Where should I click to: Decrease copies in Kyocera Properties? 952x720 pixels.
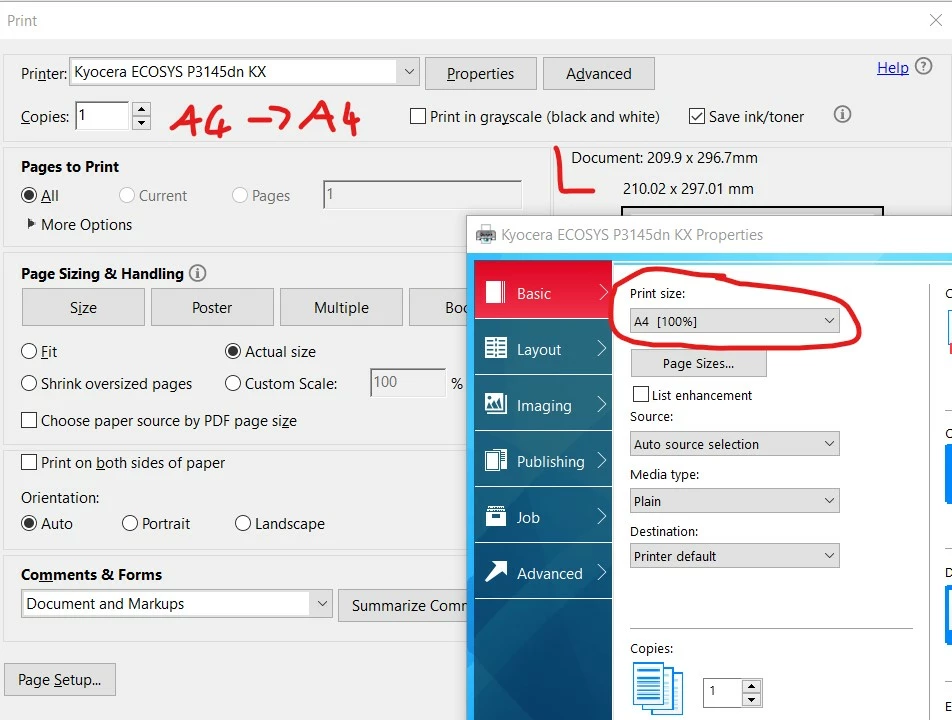[x=752, y=700]
